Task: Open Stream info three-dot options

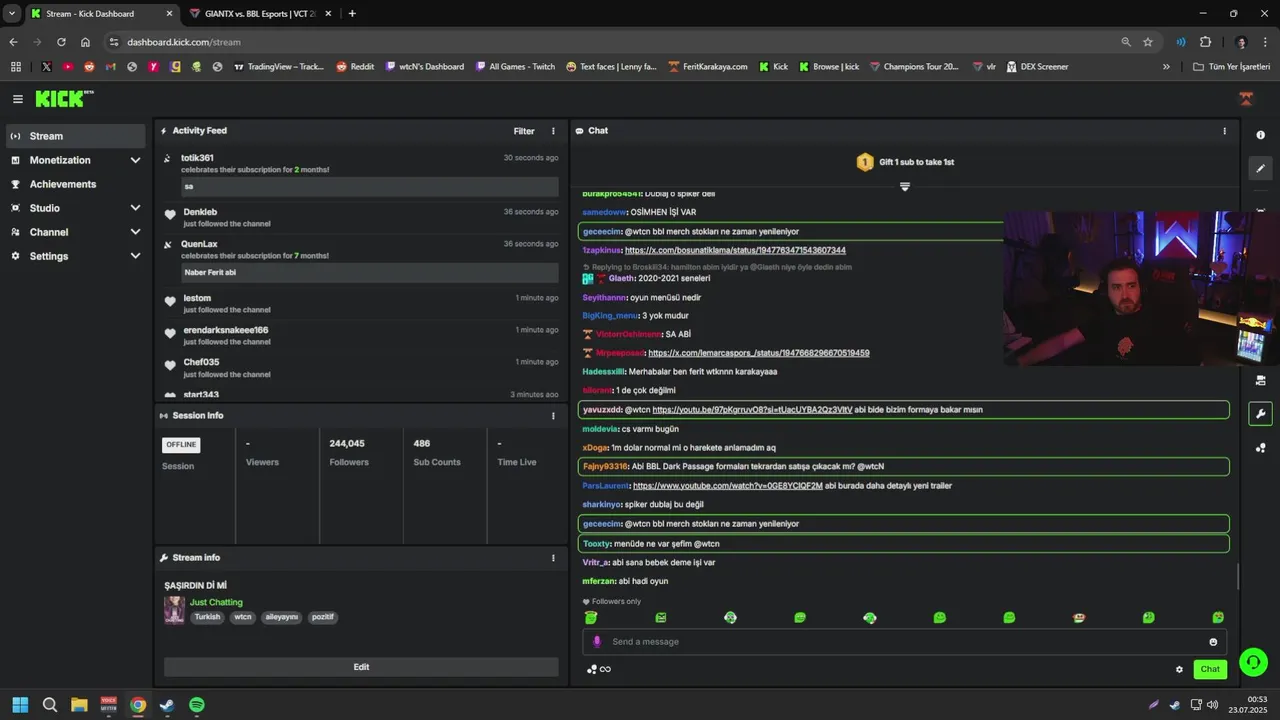Action: (x=553, y=558)
